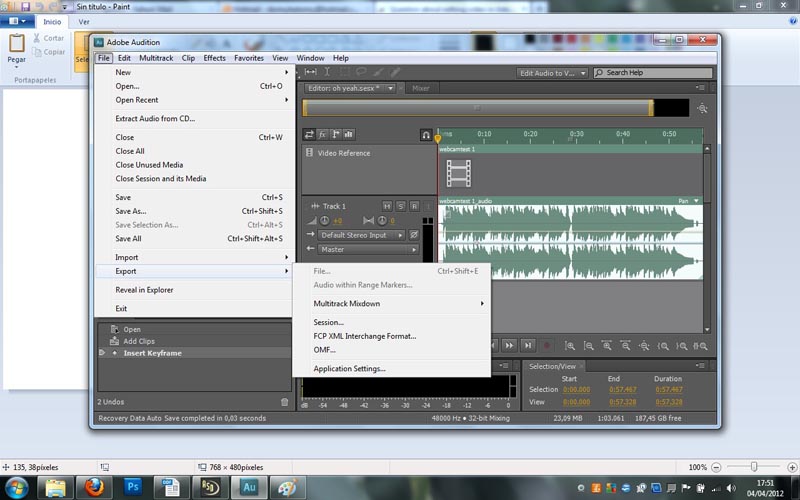Screen dimensions: 800x500
Task: Click the Time Selection tool in toolbar
Action: pos(327,72)
